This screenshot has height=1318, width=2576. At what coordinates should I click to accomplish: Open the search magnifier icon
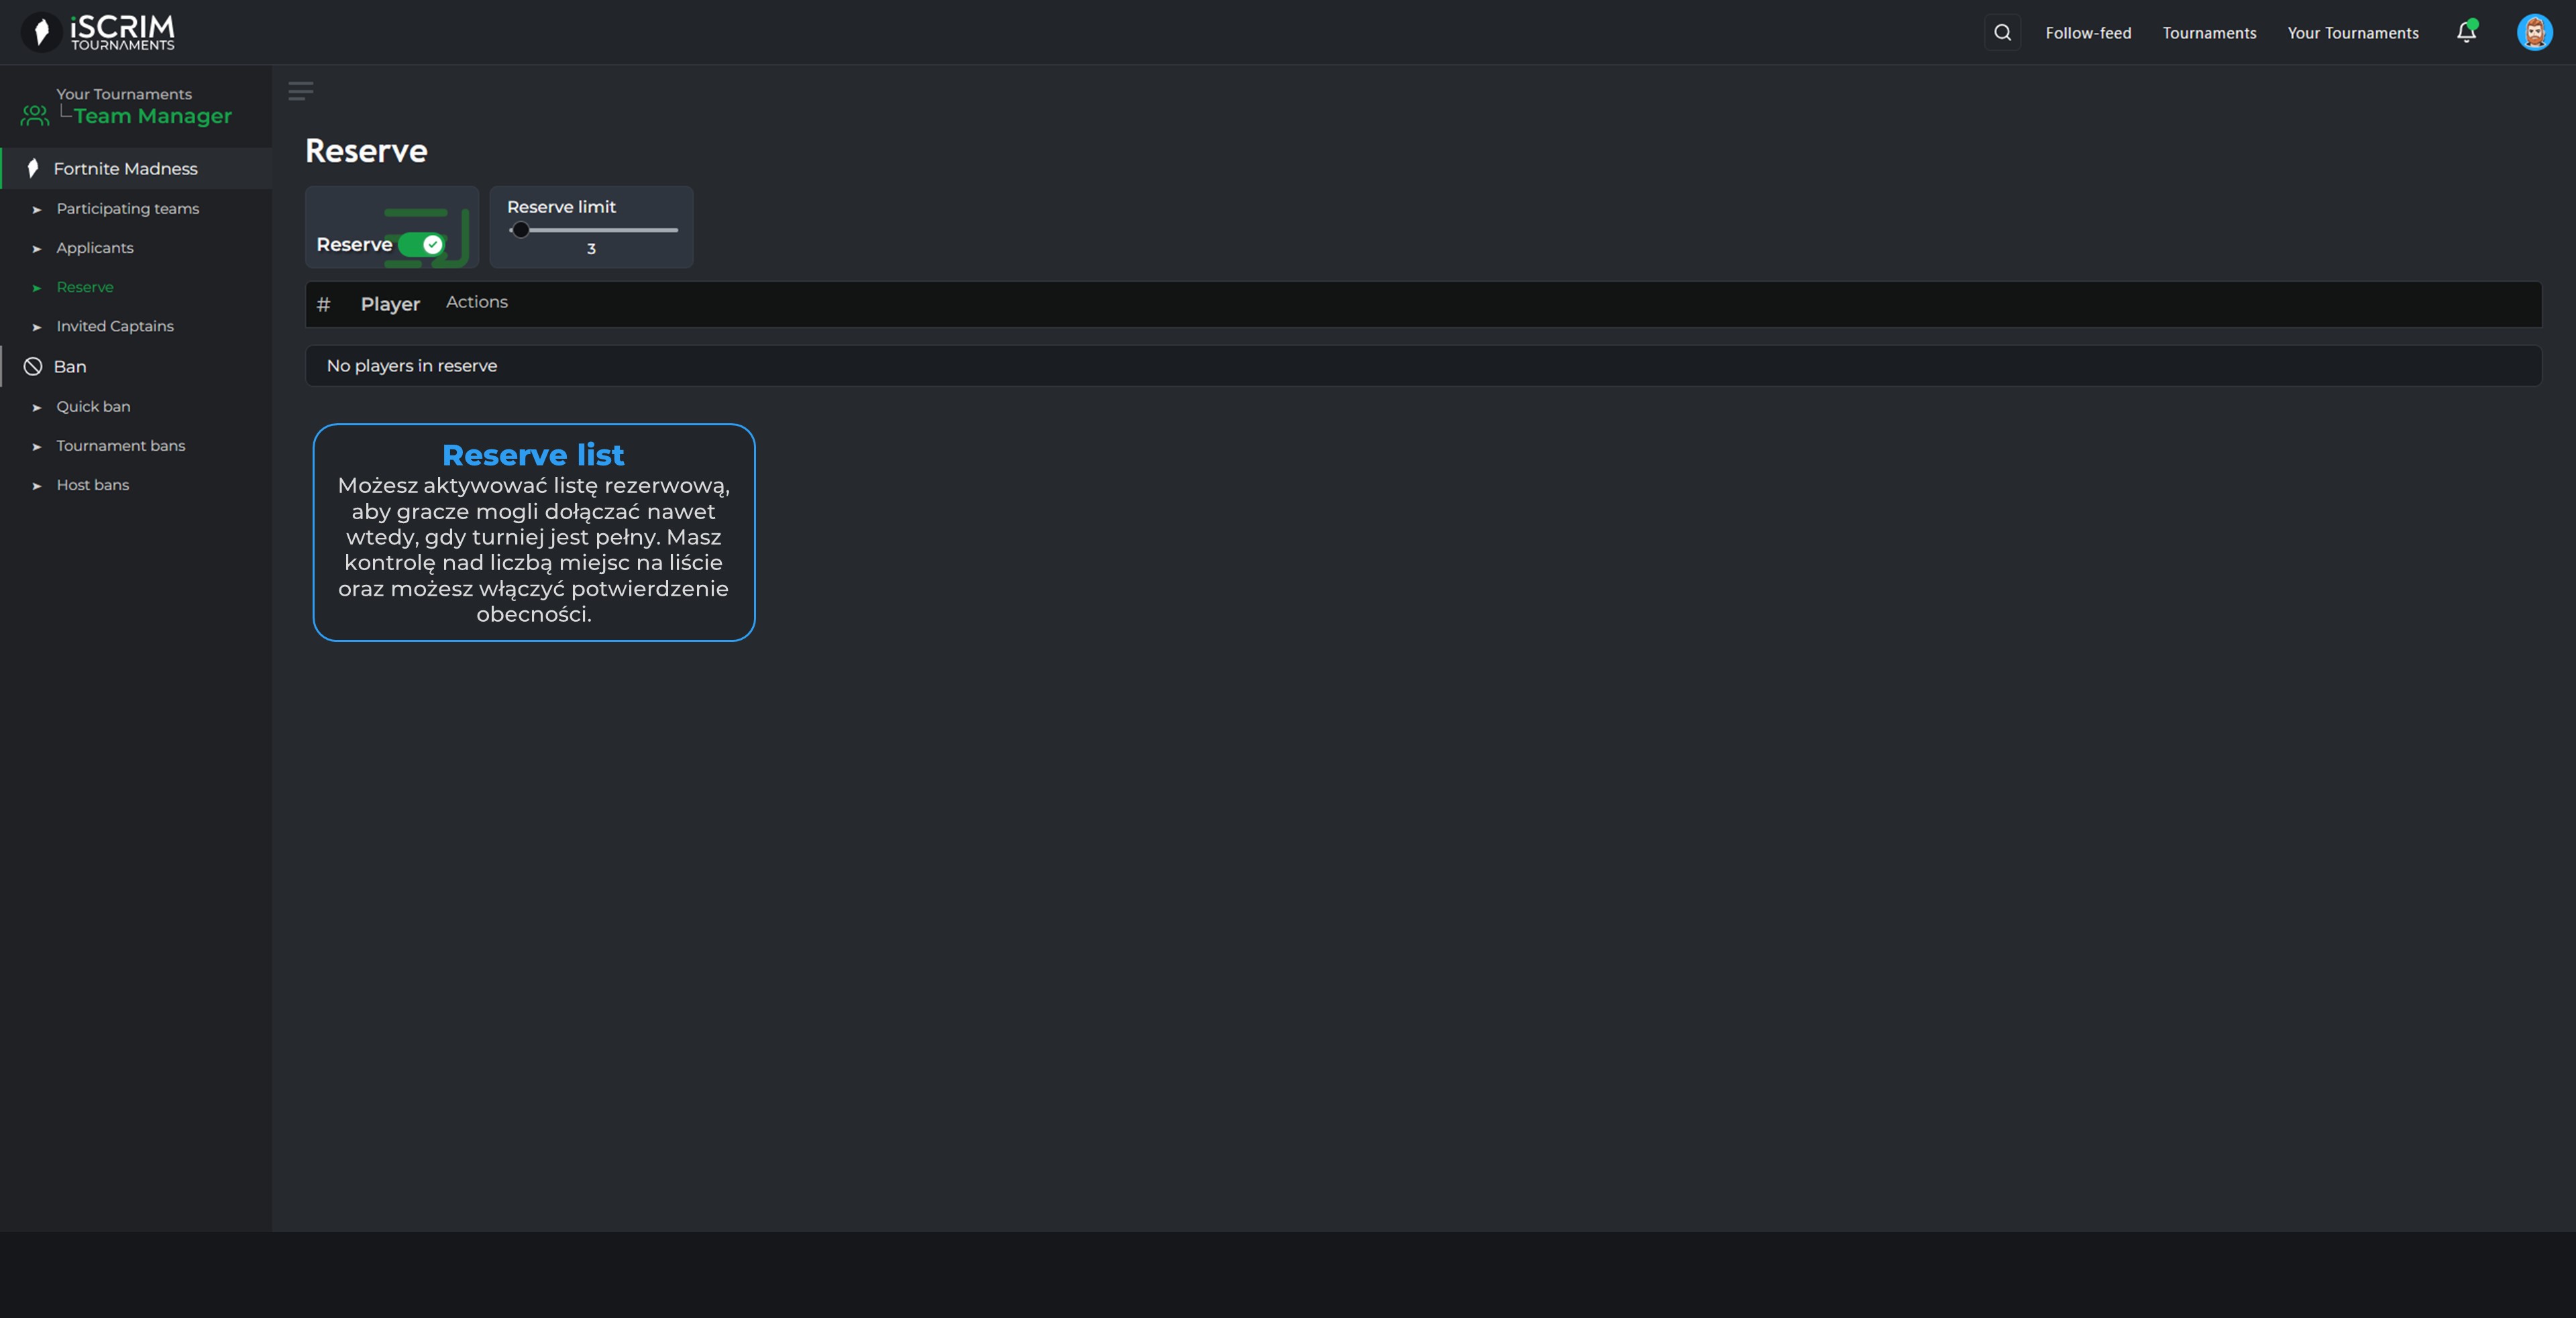coord(2002,33)
